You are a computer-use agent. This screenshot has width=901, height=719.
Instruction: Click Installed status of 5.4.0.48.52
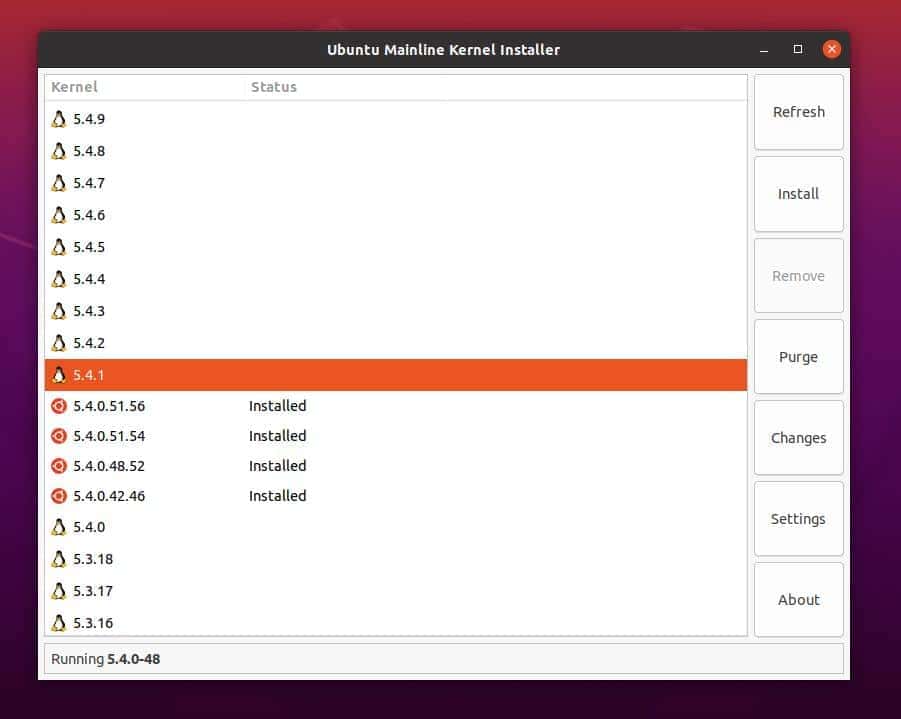278,466
